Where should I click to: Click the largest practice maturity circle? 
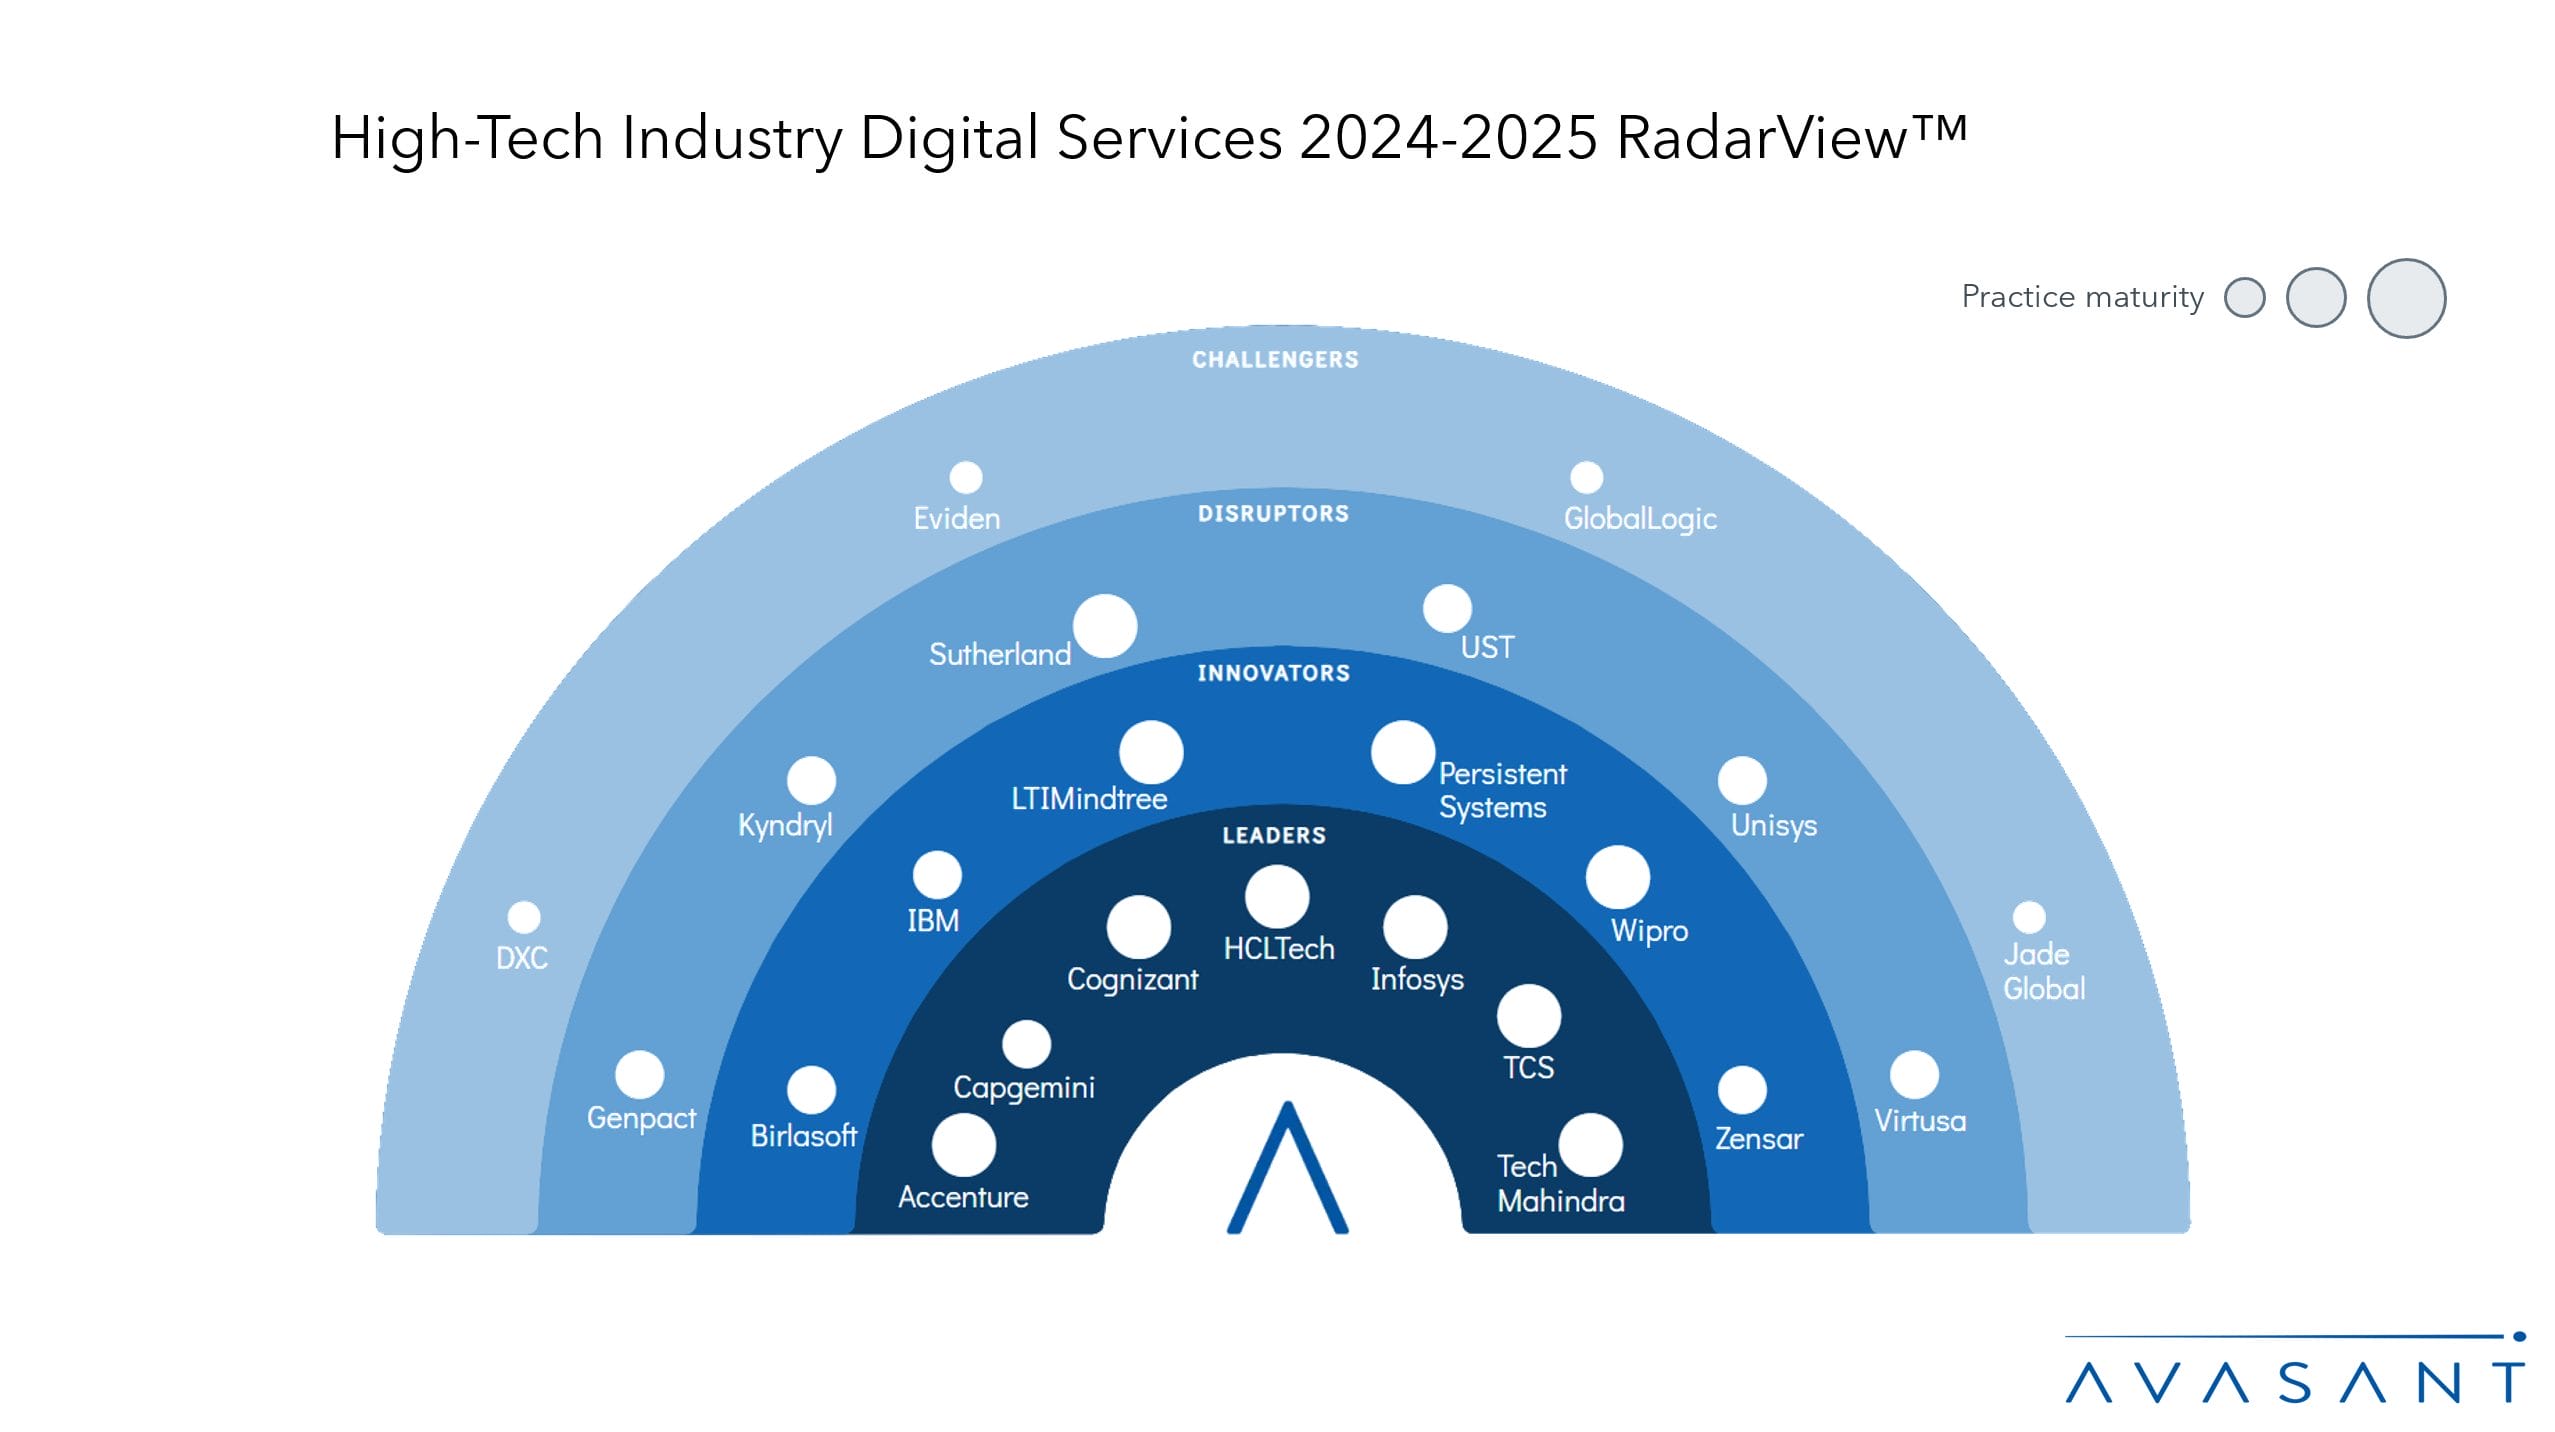click(2406, 298)
